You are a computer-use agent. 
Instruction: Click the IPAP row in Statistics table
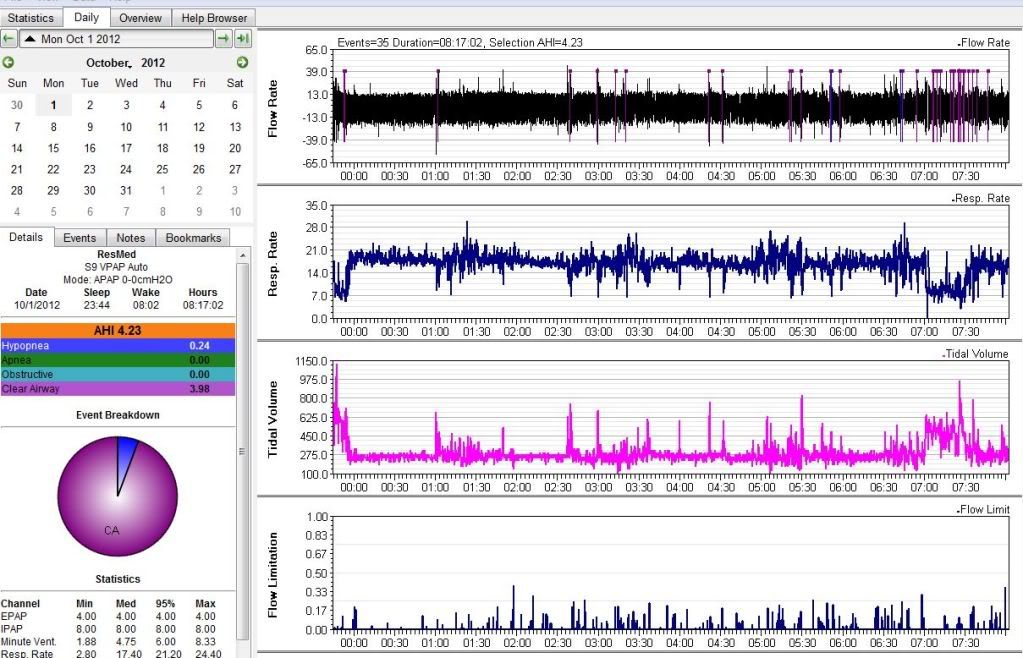[x=117, y=629]
